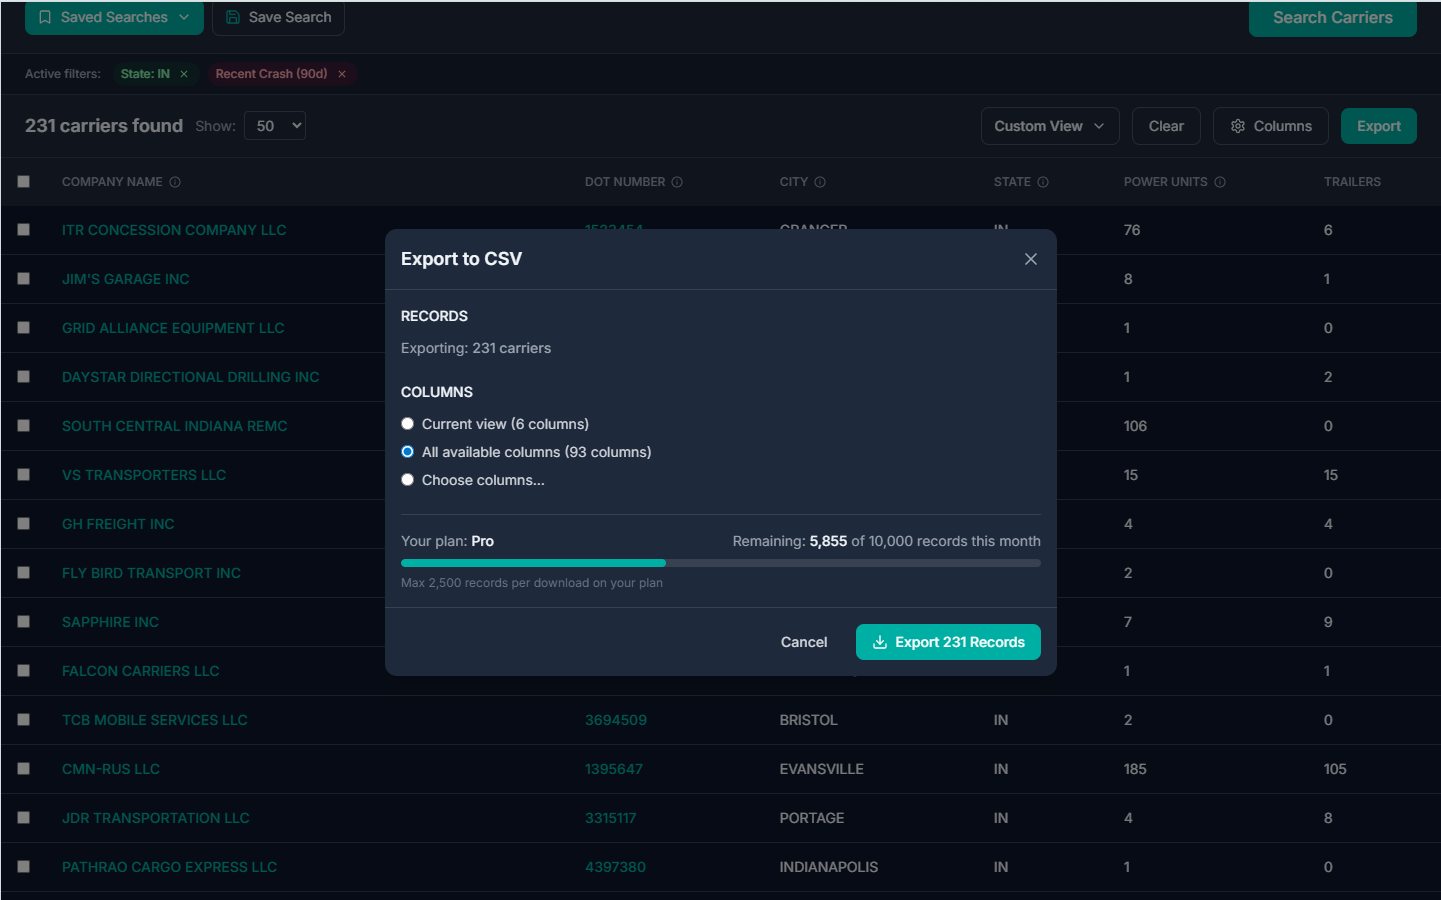
Task: Open column settings via the gear icon
Action: pyautogui.click(x=1236, y=125)
